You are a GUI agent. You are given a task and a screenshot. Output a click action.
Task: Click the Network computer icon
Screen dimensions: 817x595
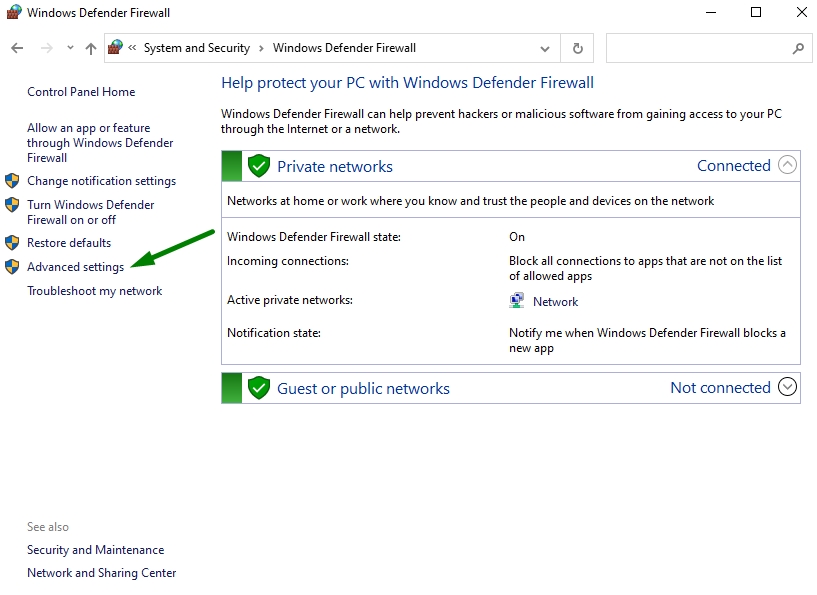coord(516,301)
